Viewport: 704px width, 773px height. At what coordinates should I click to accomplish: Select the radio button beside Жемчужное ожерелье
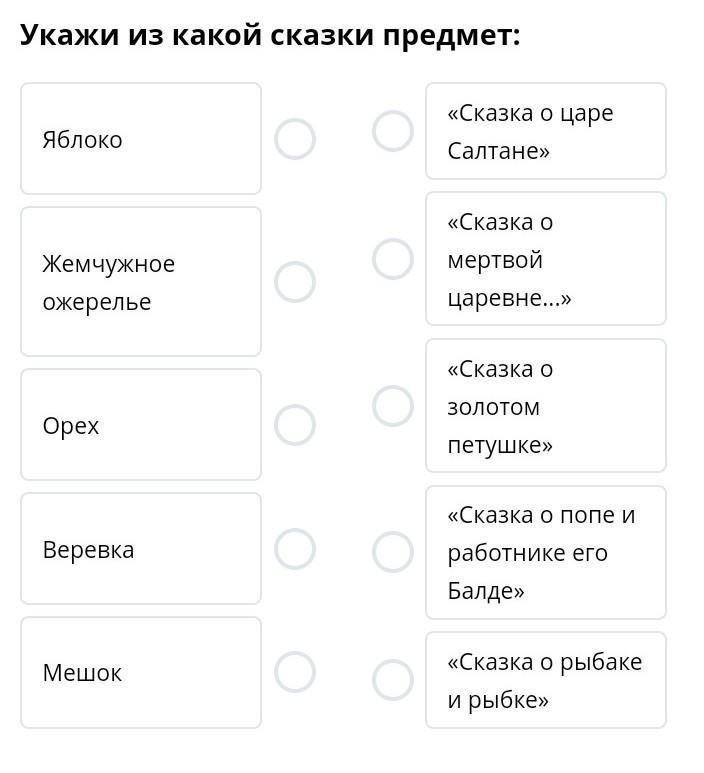295,282
